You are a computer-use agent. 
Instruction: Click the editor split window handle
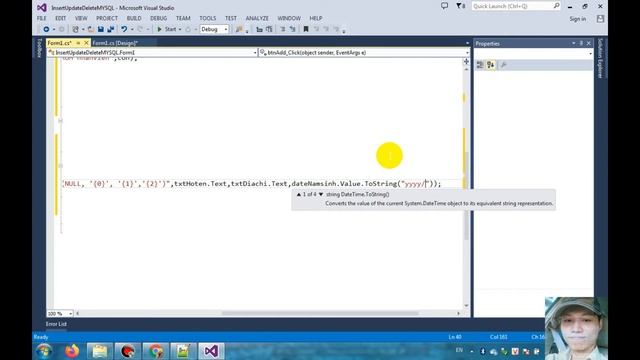466,62
